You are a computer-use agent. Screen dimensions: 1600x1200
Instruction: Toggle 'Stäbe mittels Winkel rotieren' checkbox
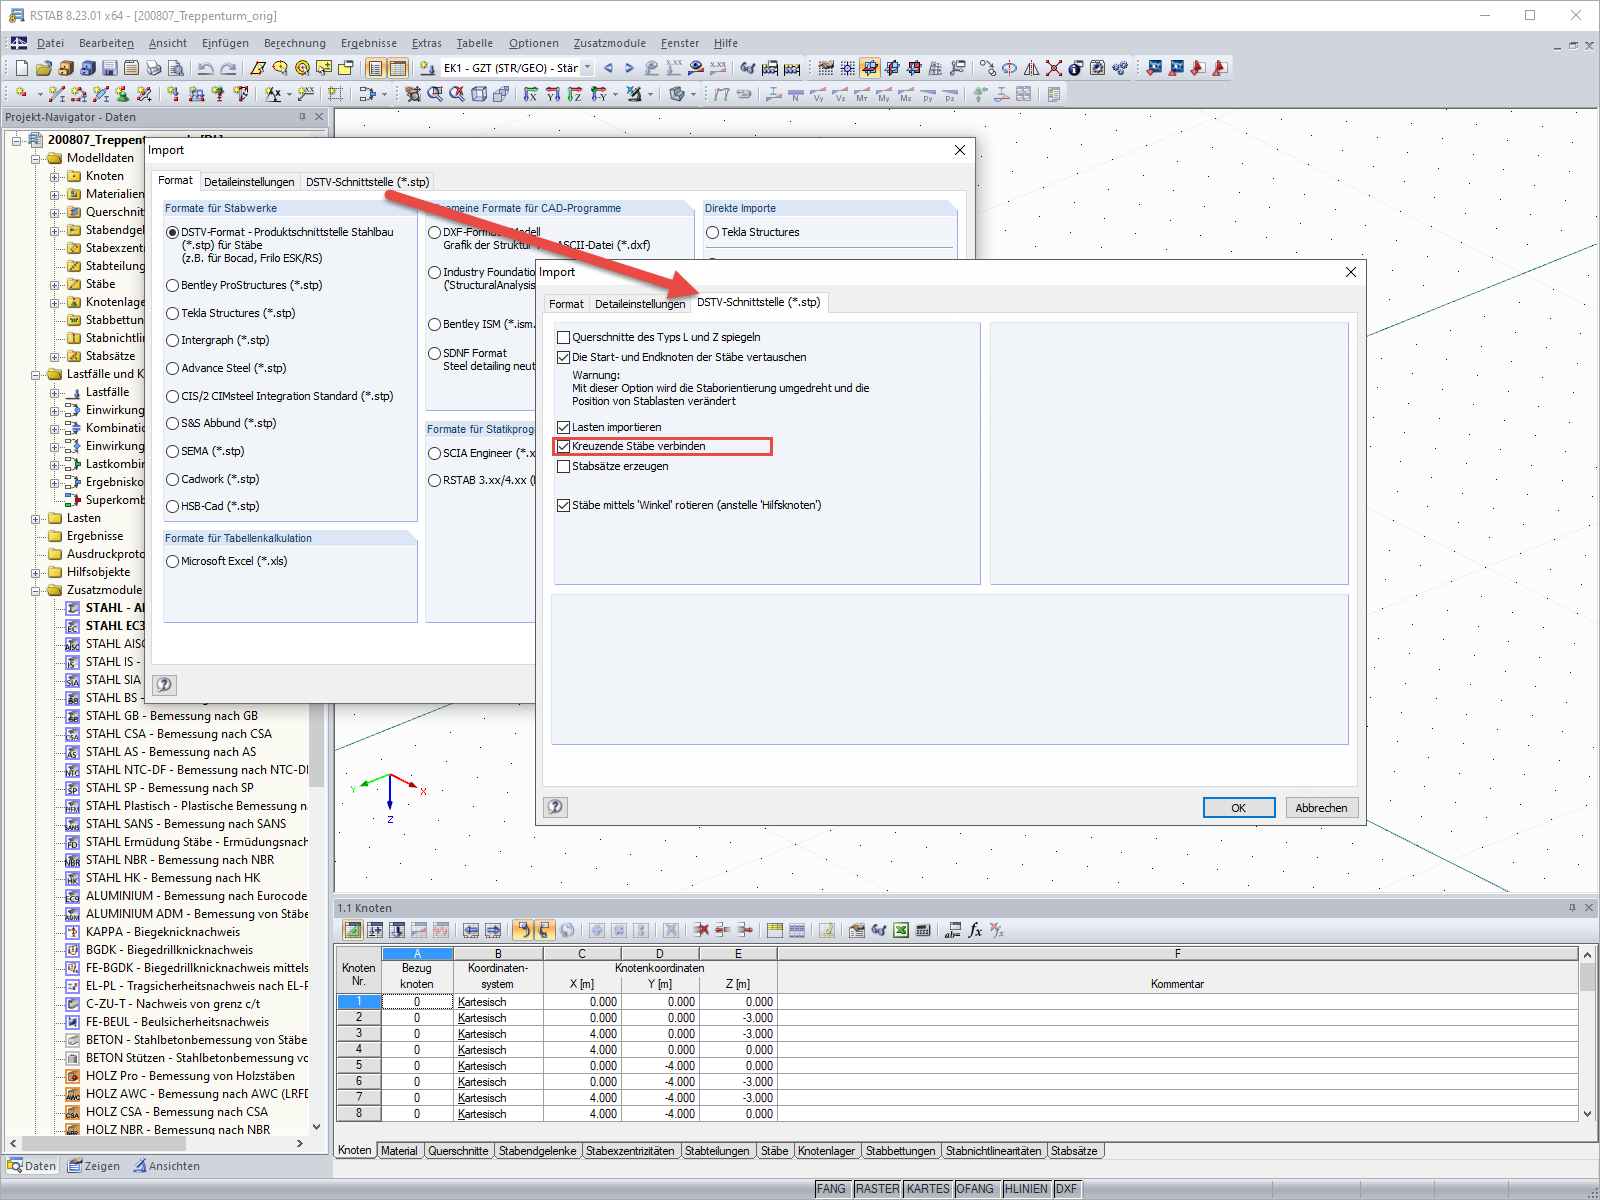click(x=564, y=505)
